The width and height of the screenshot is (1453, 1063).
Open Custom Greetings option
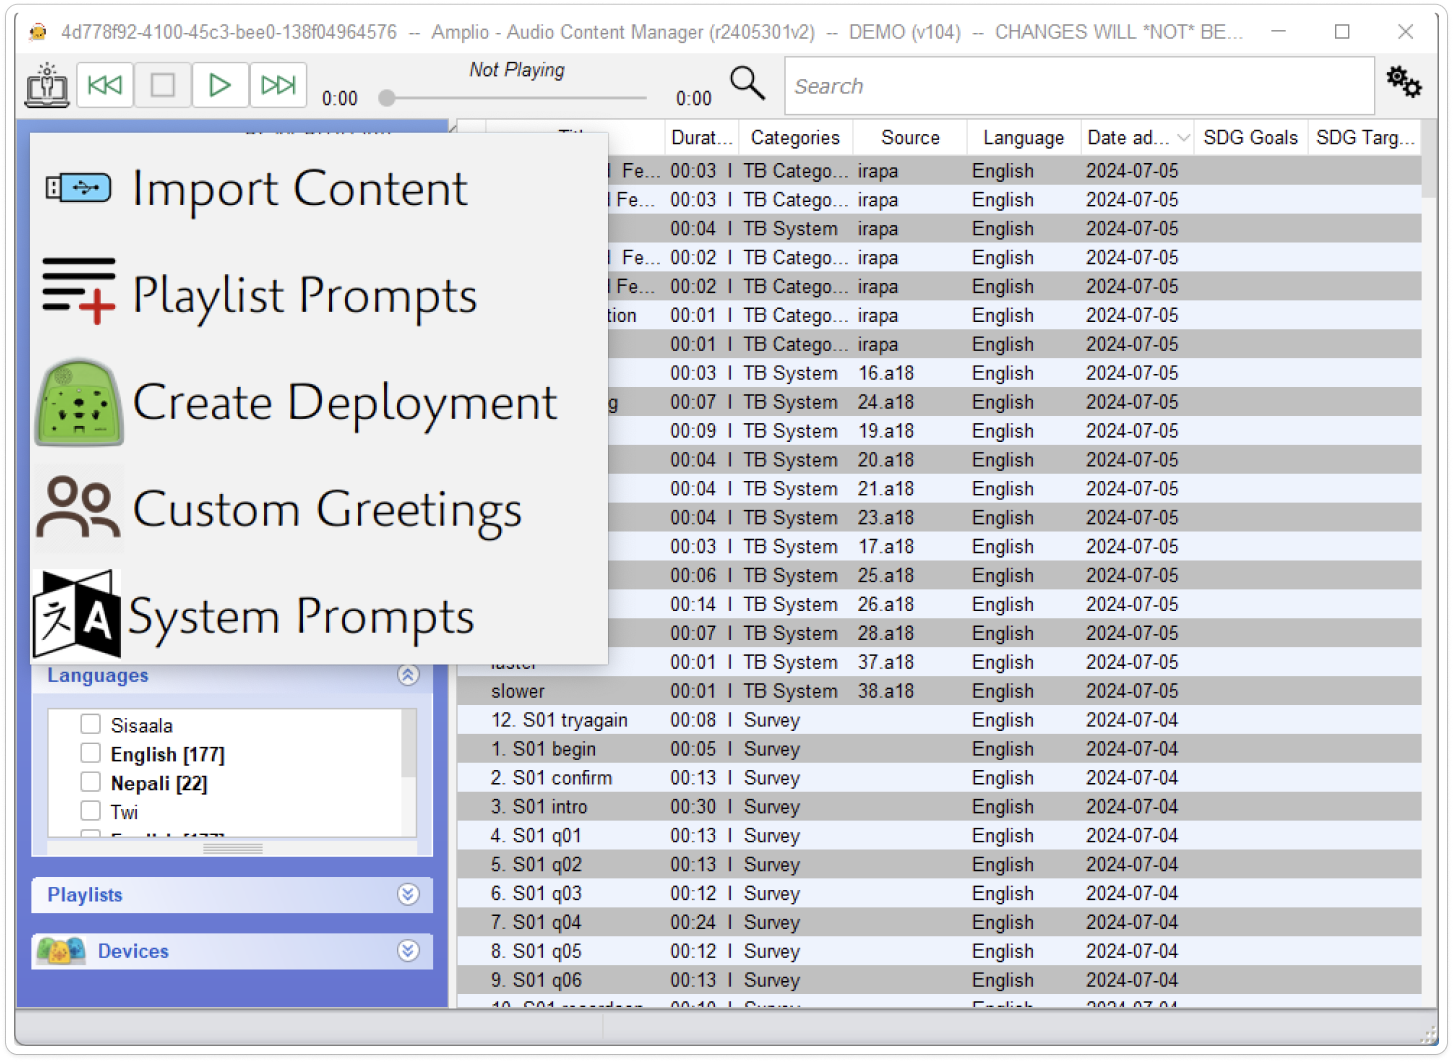327,509
